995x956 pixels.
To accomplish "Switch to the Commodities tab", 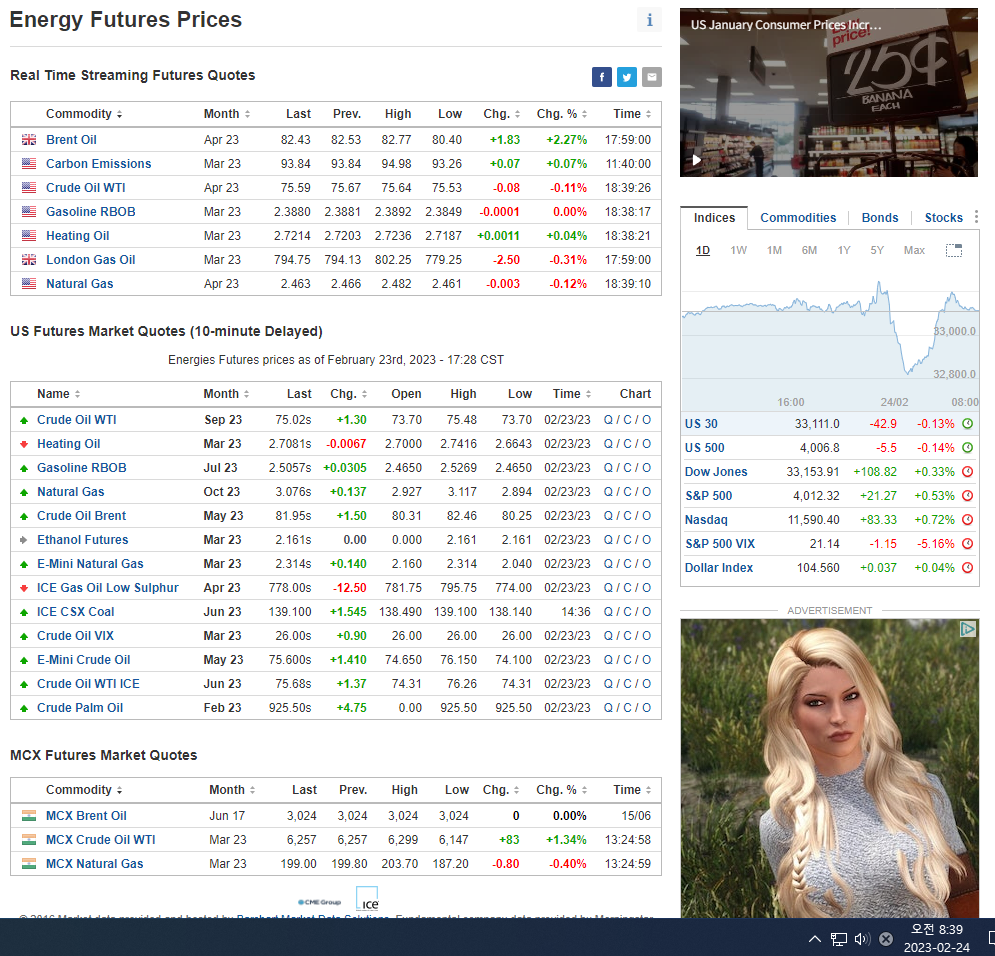I will pyautogui.click(x=798, y=218).
